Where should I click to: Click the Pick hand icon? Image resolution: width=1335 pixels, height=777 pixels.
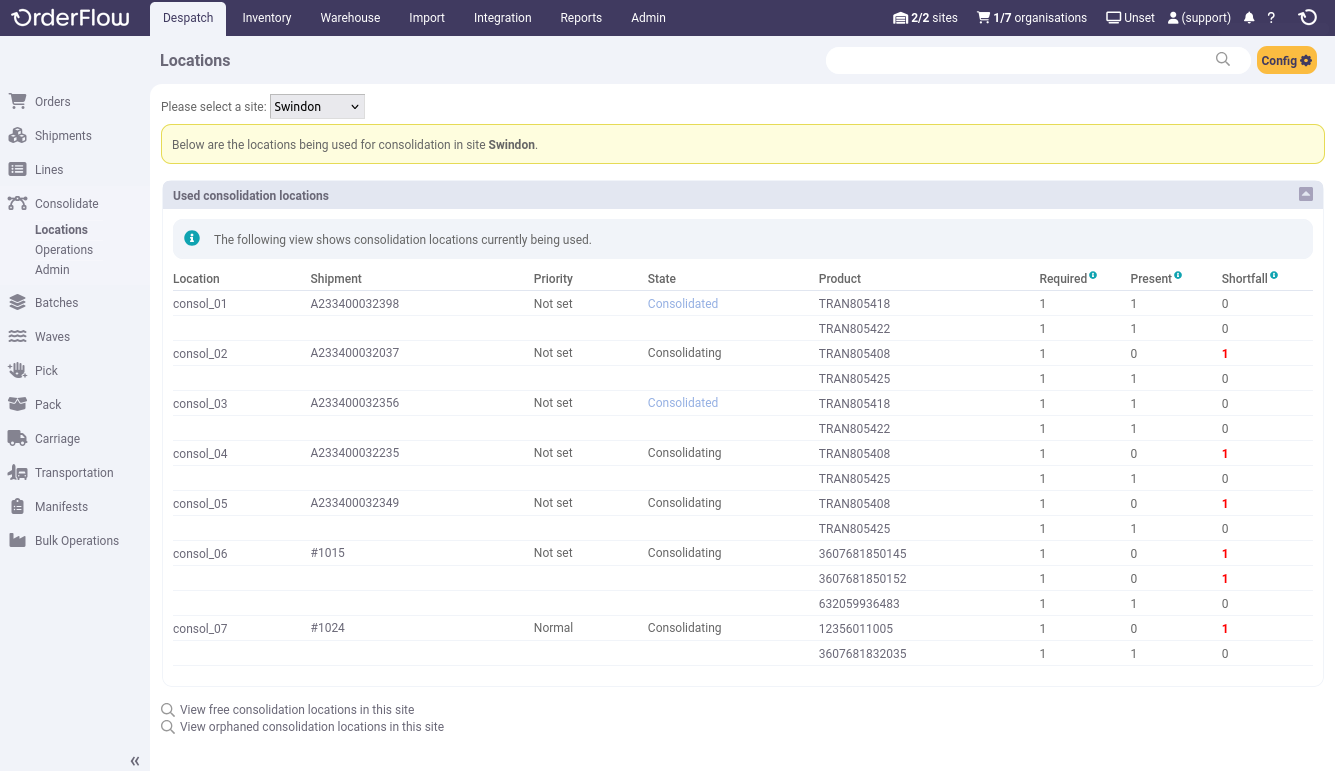(17, 370)
